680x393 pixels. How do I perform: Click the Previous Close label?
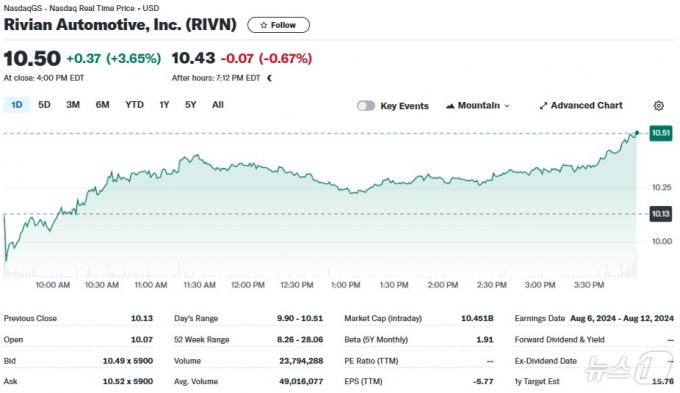(30, 318)
